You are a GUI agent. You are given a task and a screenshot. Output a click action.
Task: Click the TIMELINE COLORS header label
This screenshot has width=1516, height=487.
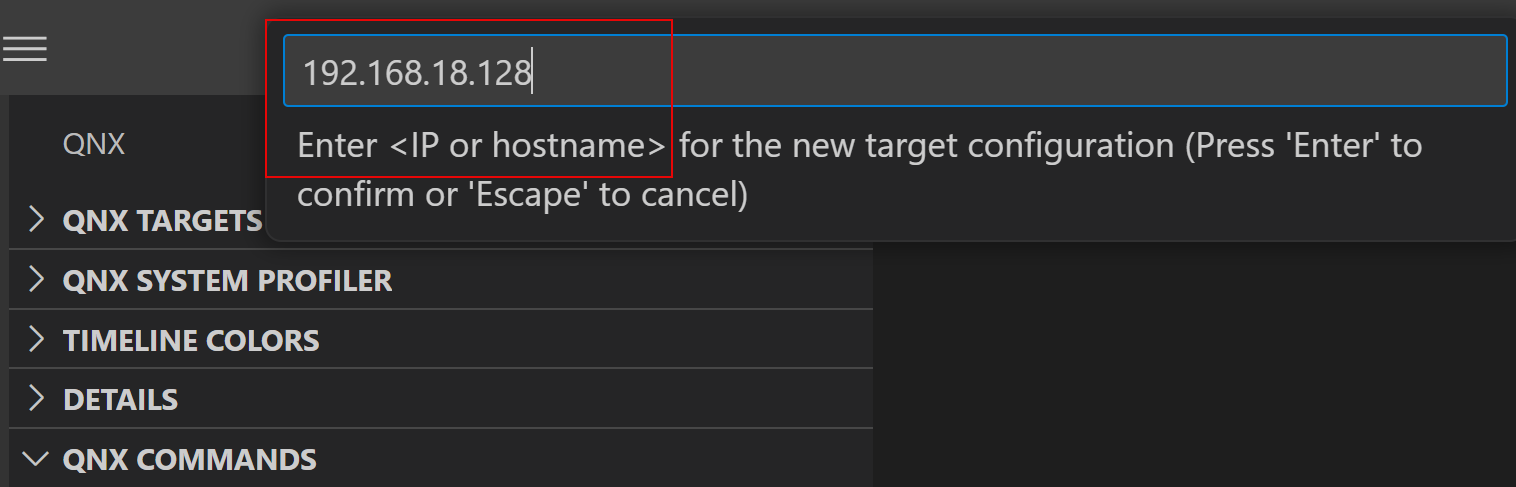(x=191, y=340)
